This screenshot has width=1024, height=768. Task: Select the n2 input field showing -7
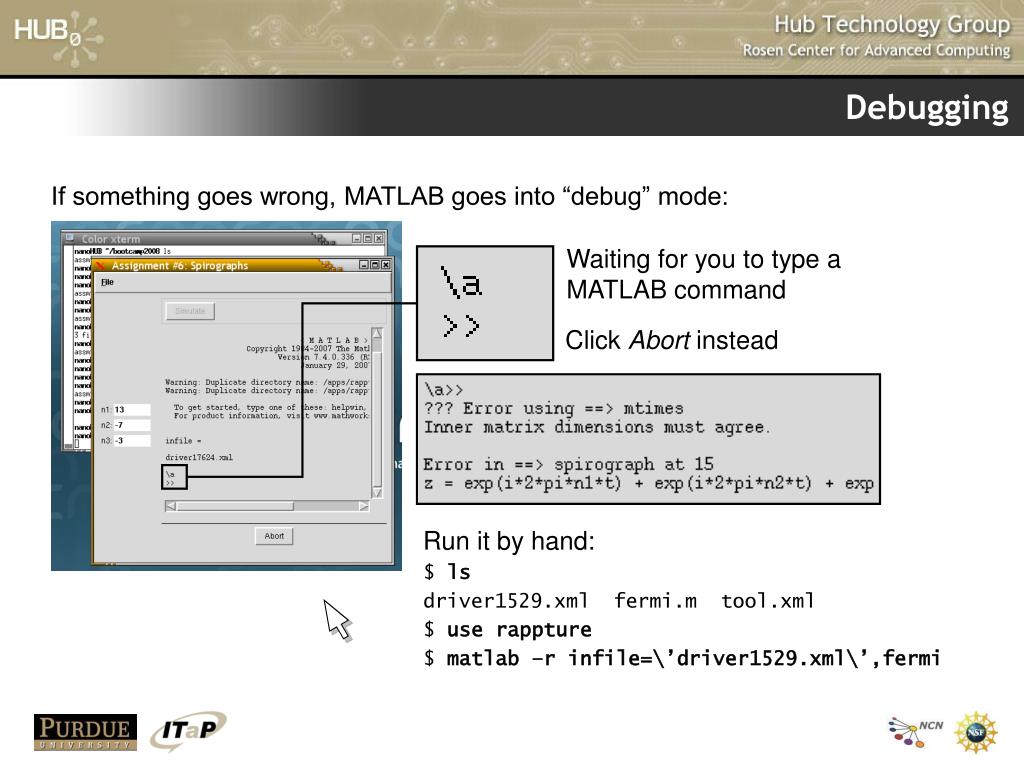click(131, 425)
